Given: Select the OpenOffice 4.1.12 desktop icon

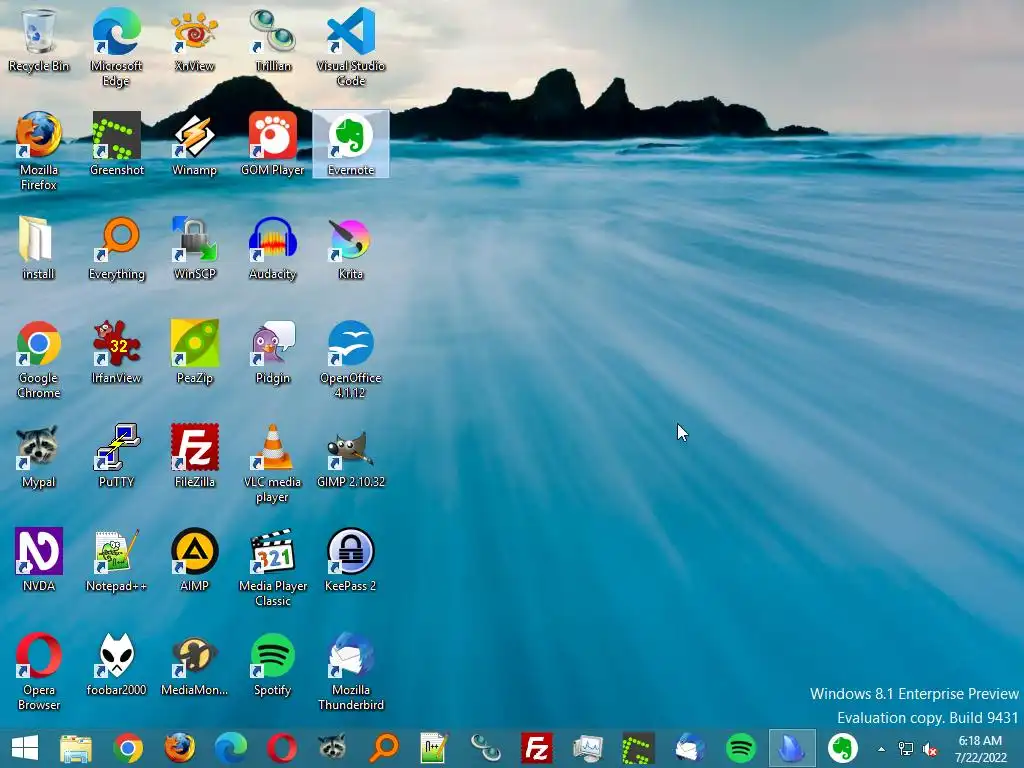Looking at the screenshot, I should pos(351,359).
